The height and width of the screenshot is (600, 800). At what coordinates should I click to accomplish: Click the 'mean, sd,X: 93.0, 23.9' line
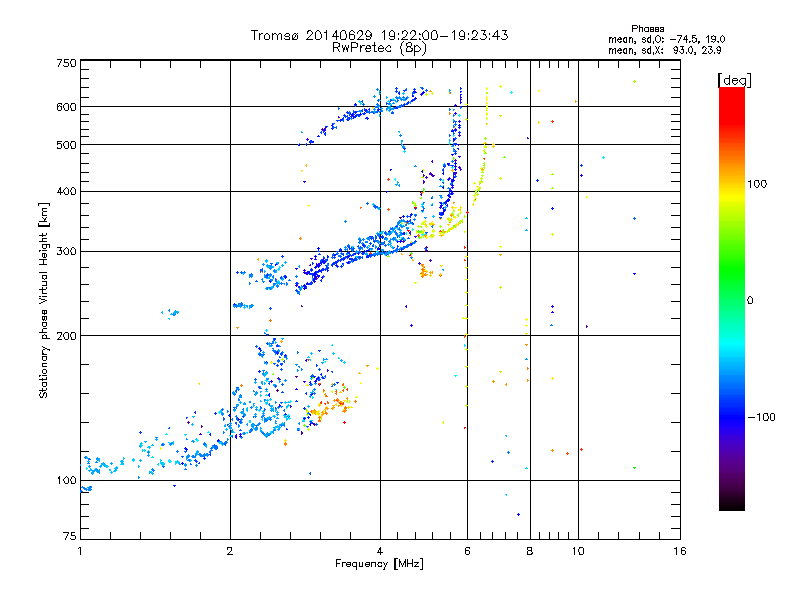point(664,50)
